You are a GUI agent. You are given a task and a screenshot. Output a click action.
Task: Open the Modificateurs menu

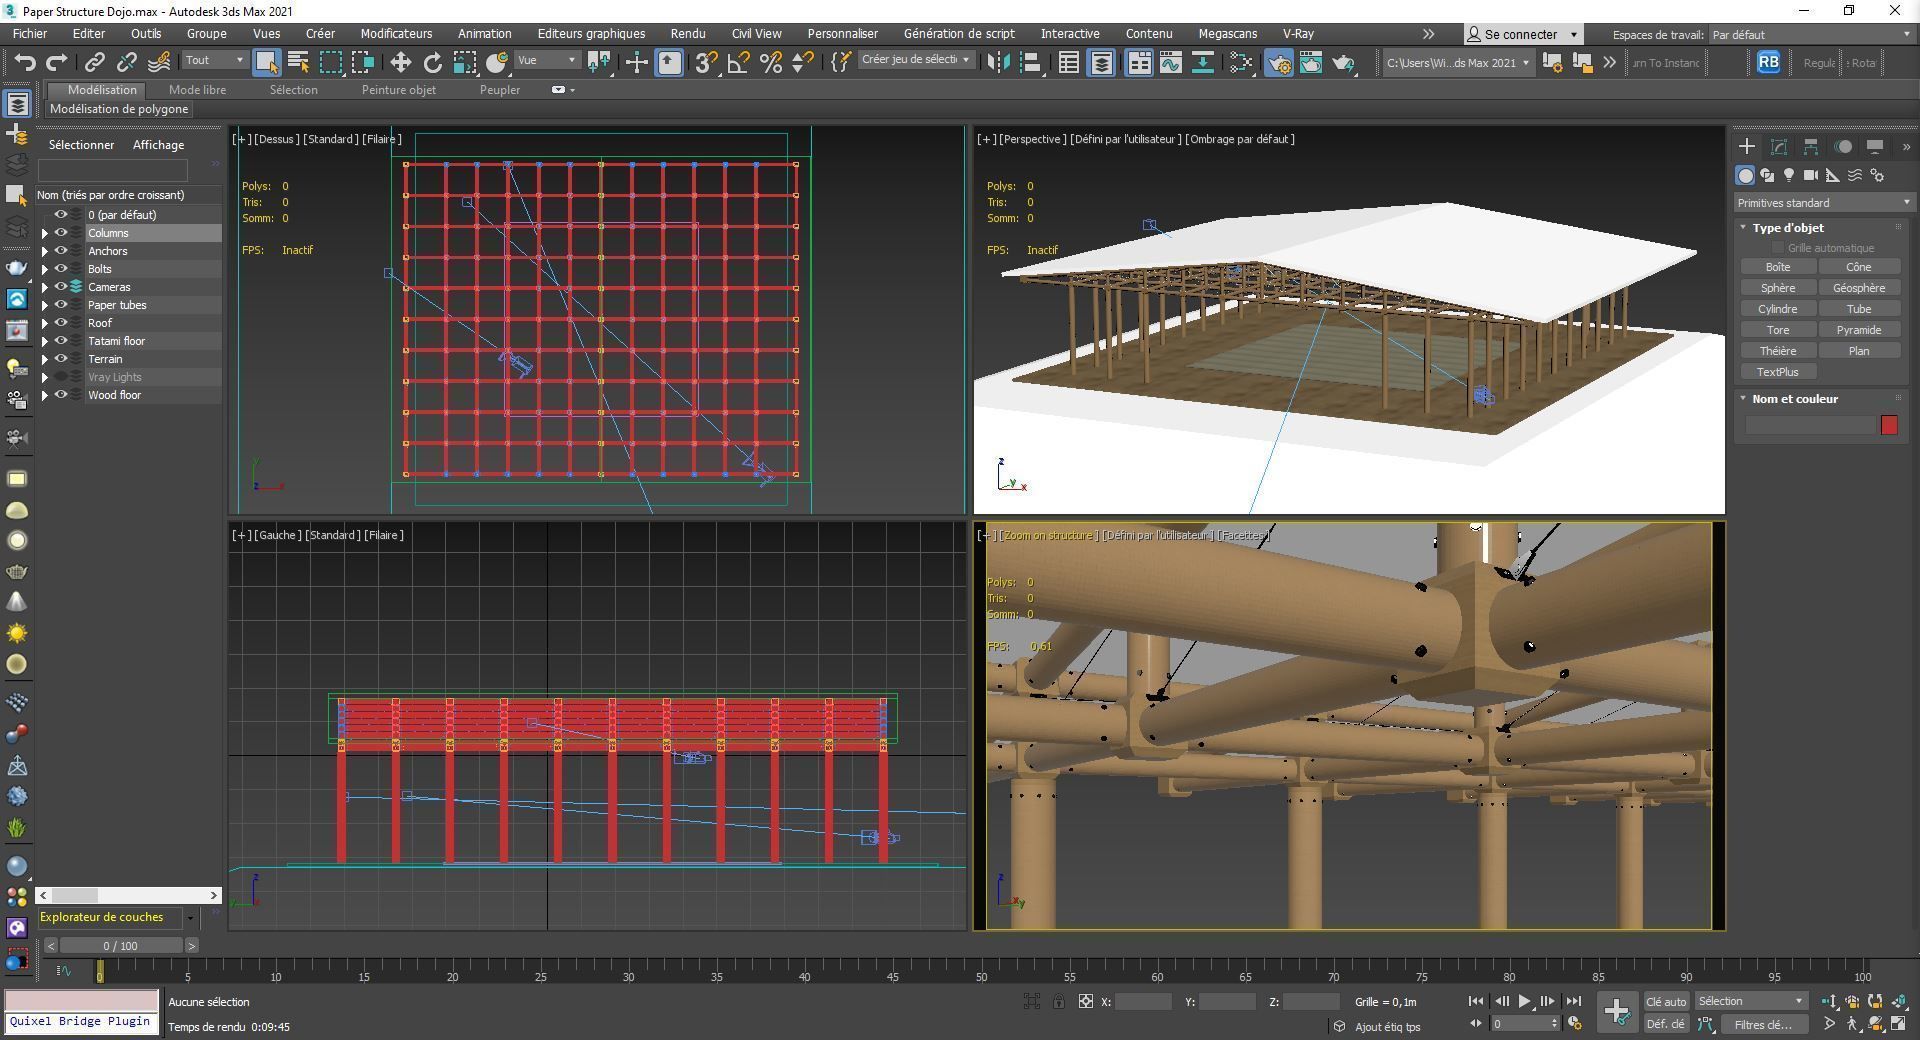coord(396,34)
